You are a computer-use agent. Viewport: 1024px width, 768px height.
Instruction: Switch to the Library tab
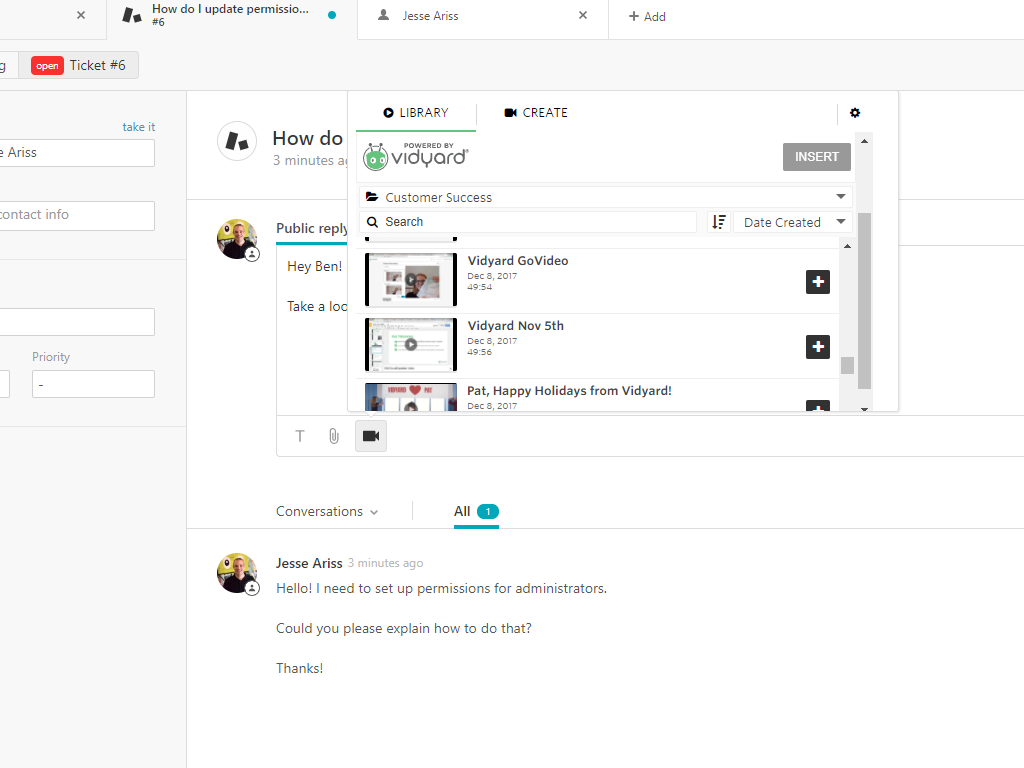tap(415, 113)
